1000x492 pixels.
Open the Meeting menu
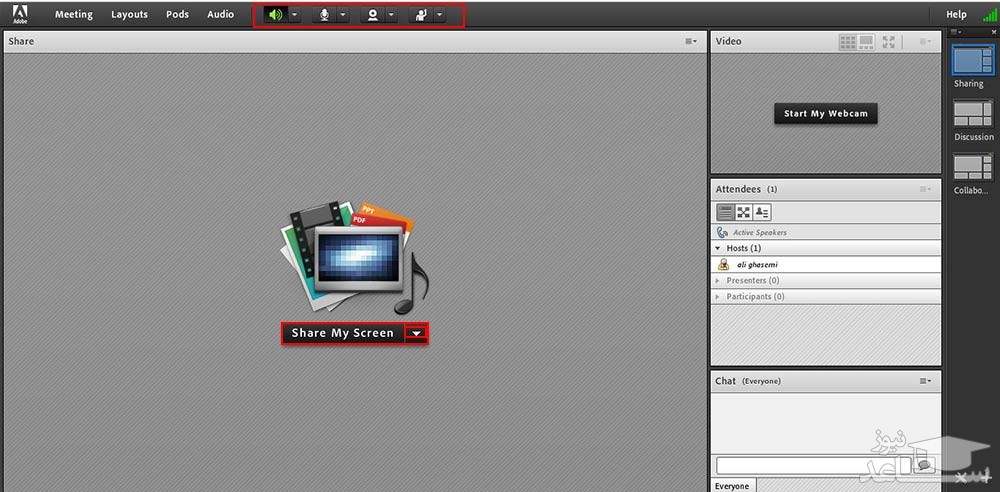pyautogui.click(x=73, y=15)
